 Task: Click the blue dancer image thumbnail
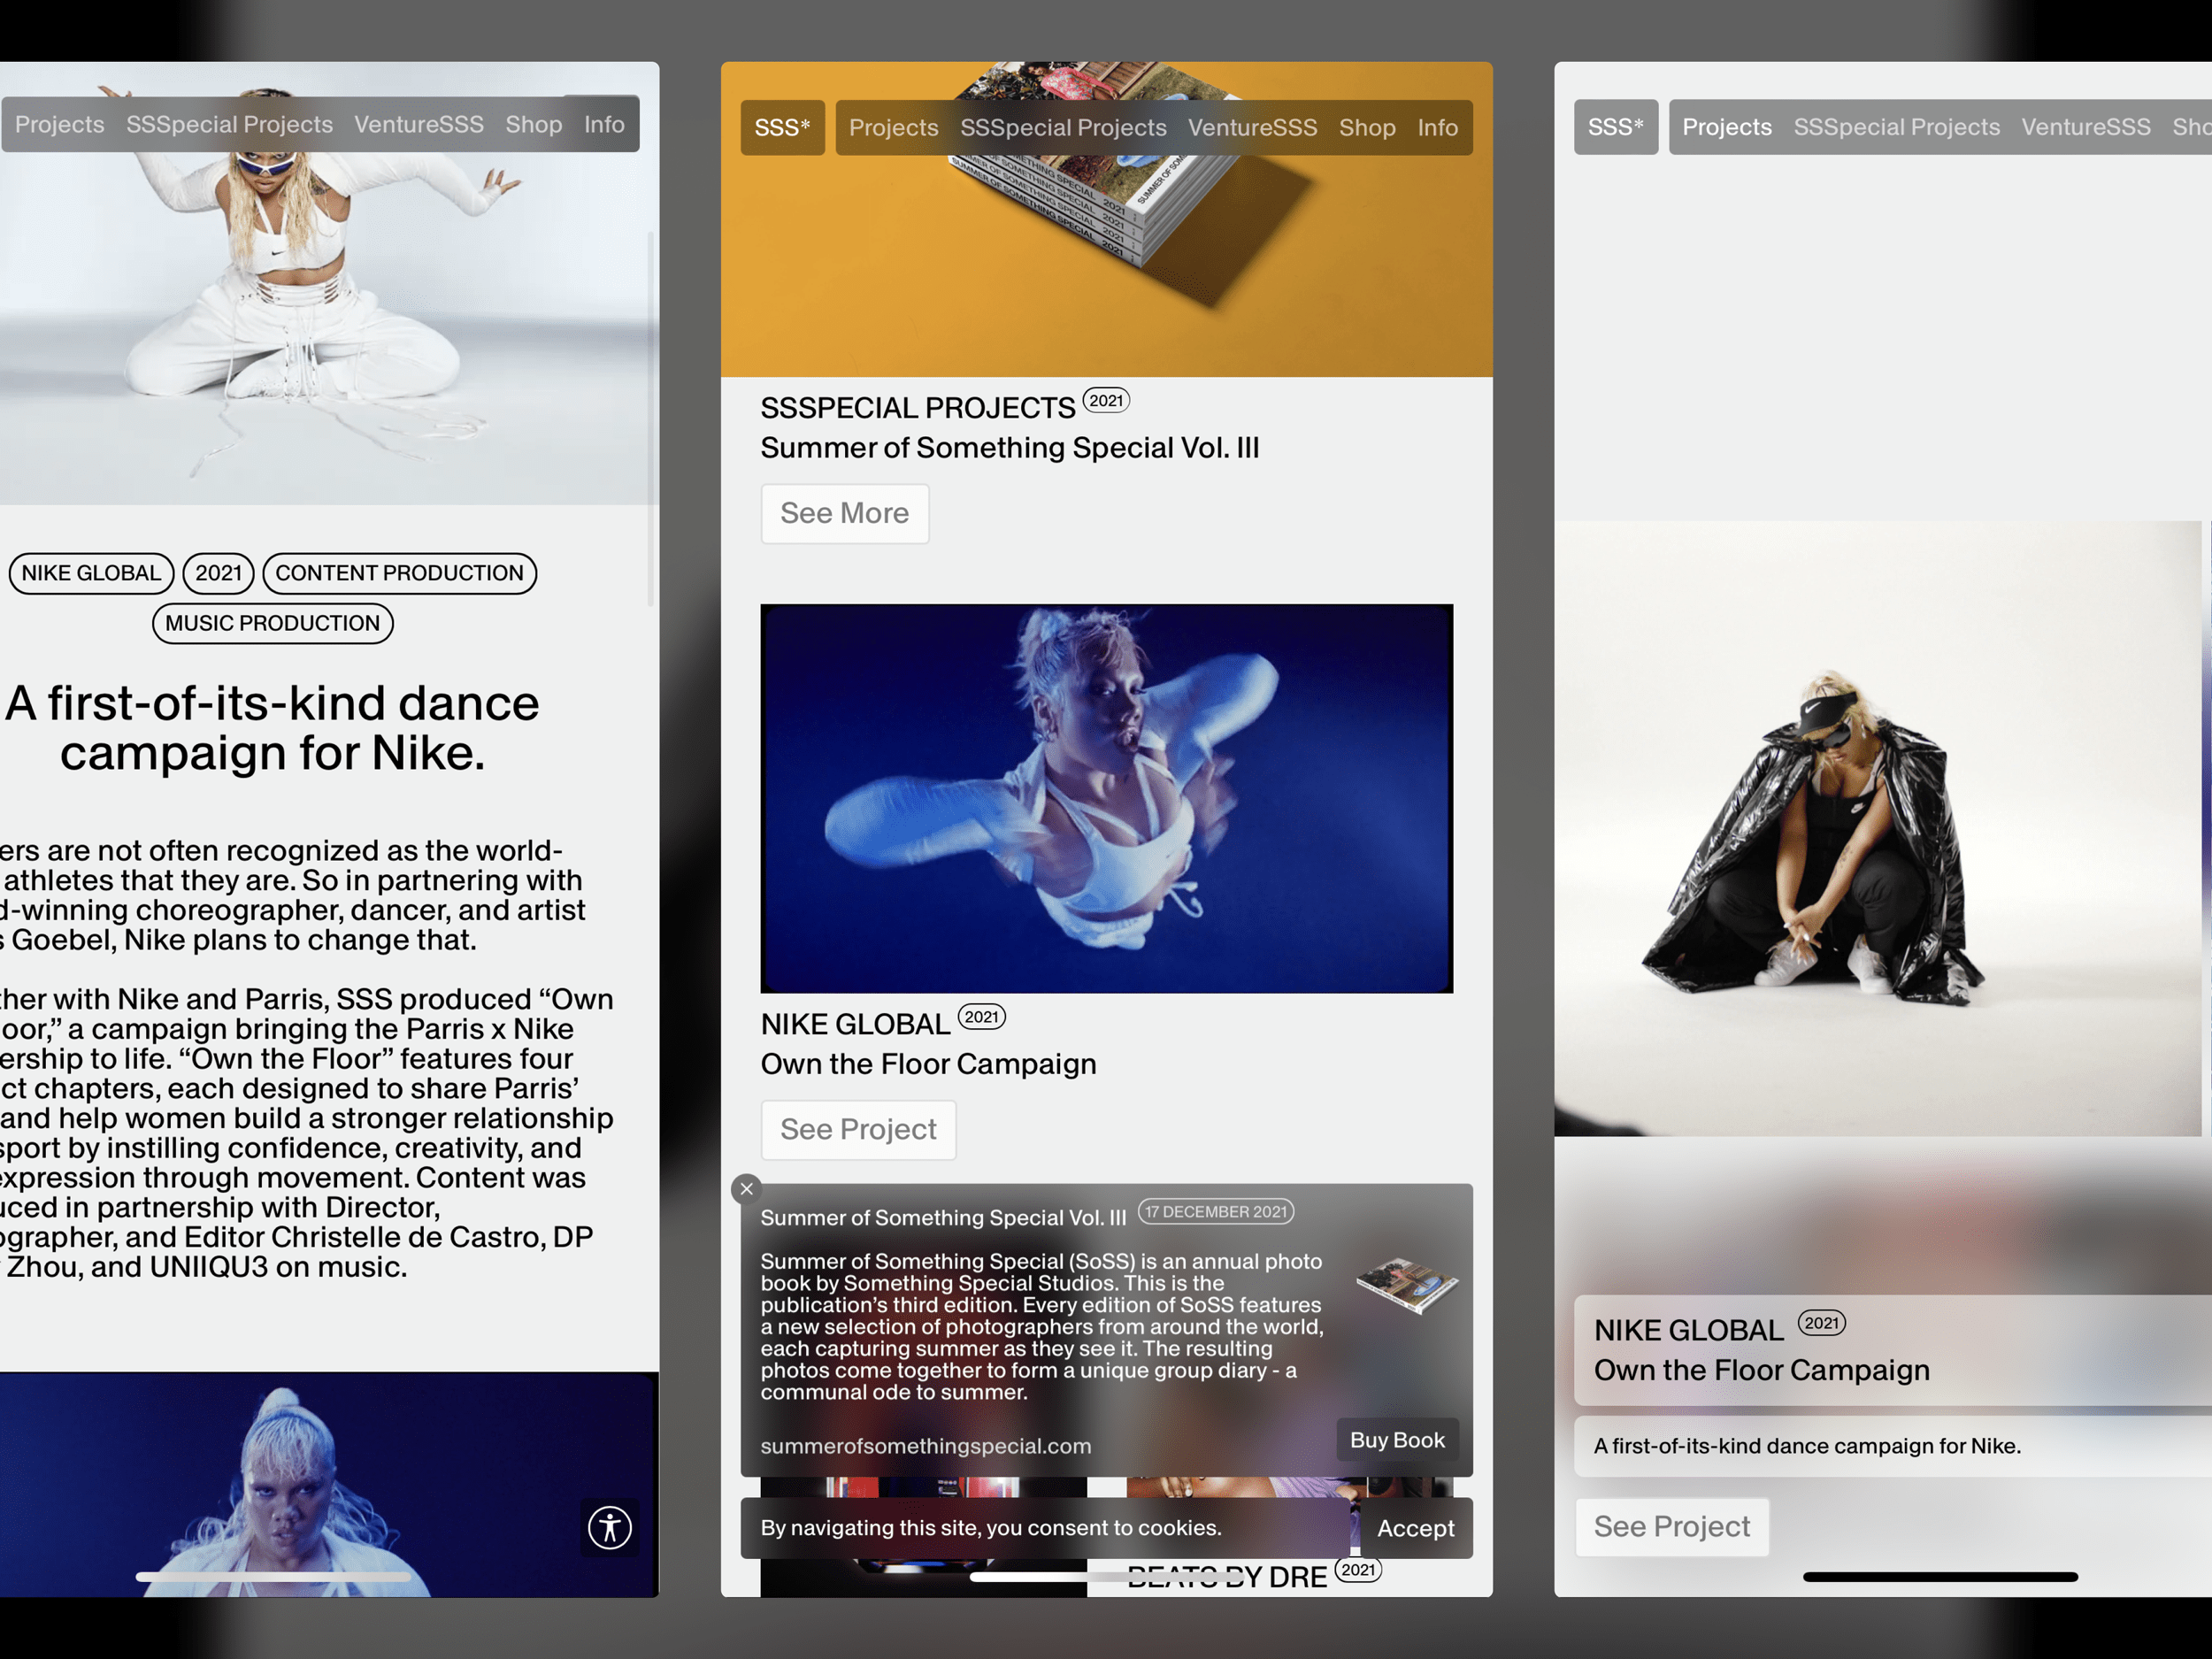[1106, 798]
